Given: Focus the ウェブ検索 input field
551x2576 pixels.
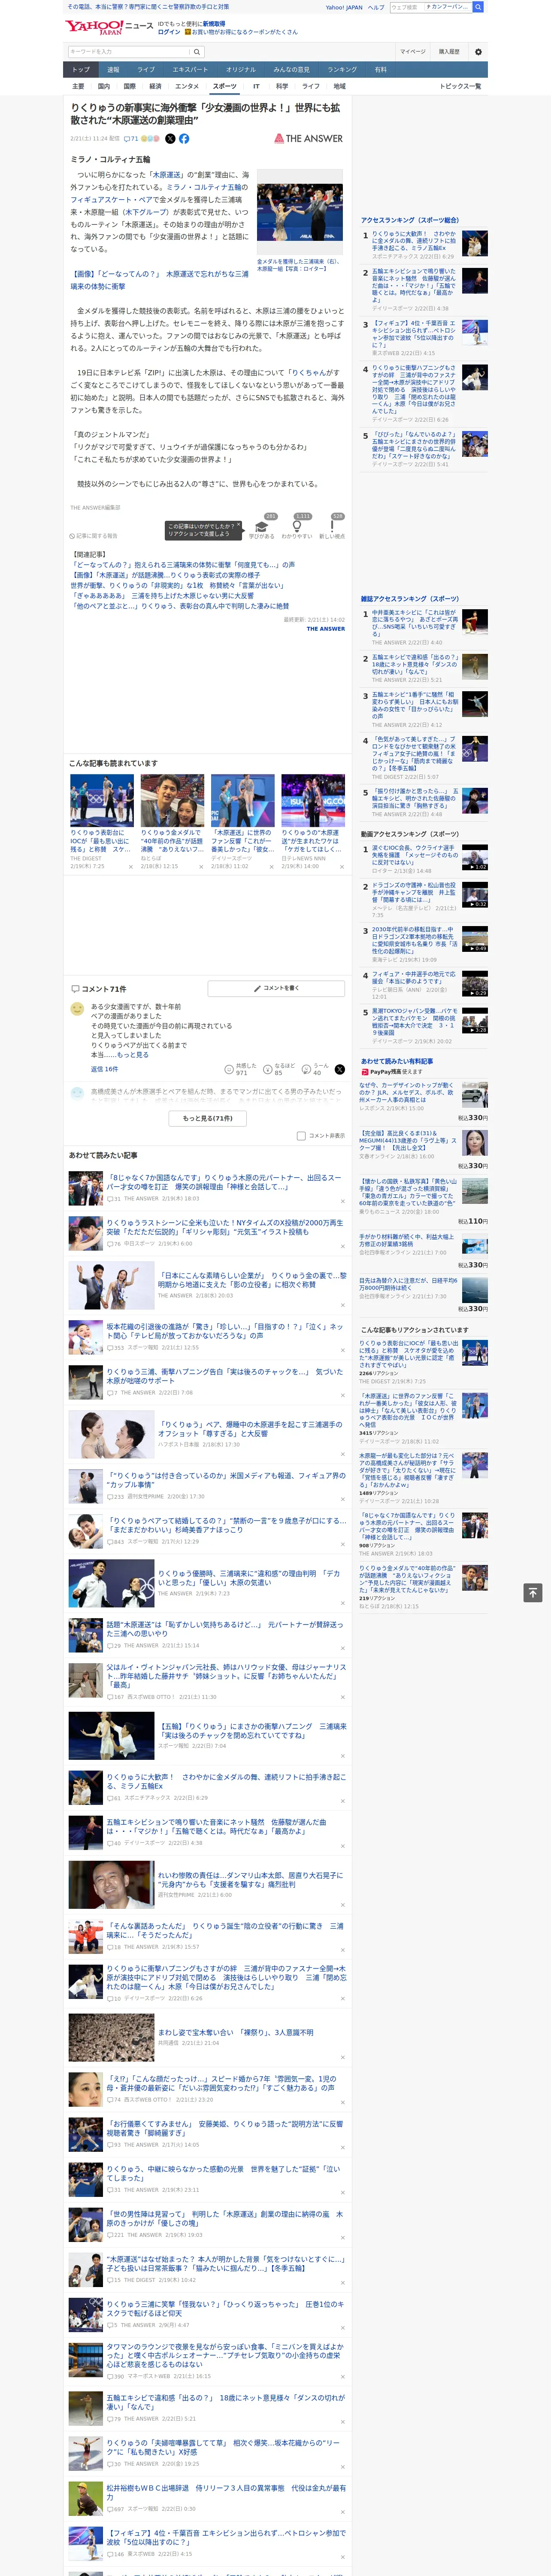Looking at the screenshot, I should coord(431,7).
